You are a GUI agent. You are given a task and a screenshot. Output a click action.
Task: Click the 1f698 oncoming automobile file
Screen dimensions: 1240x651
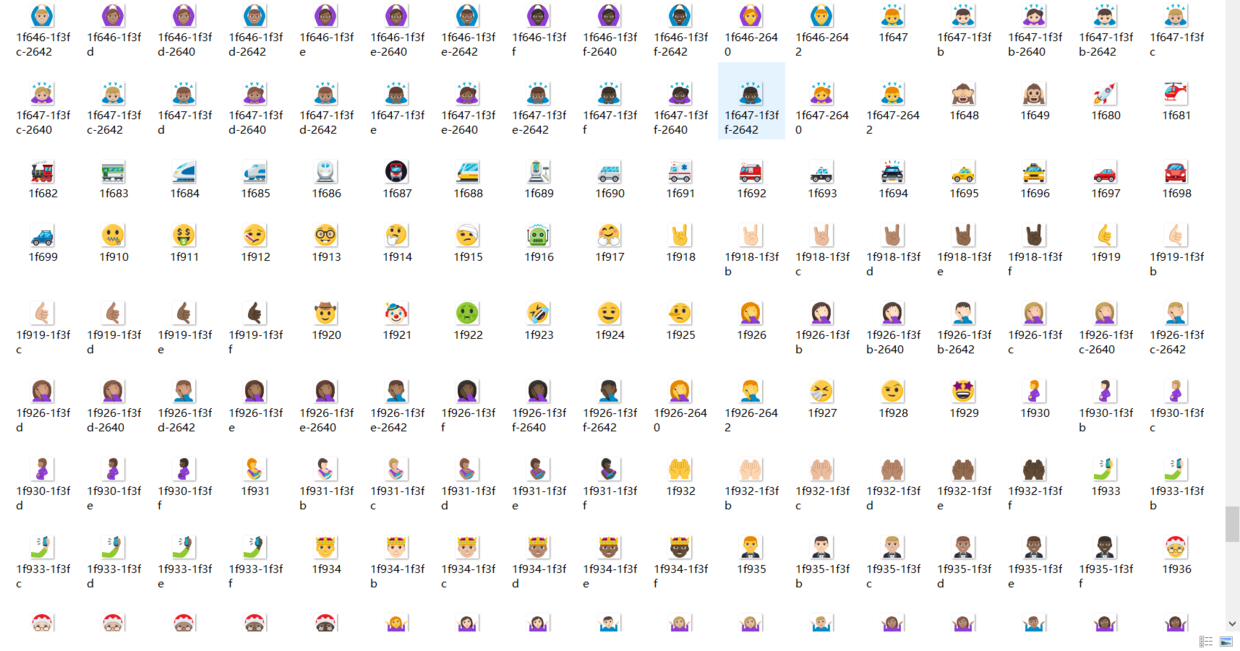tap(1176, 180)
